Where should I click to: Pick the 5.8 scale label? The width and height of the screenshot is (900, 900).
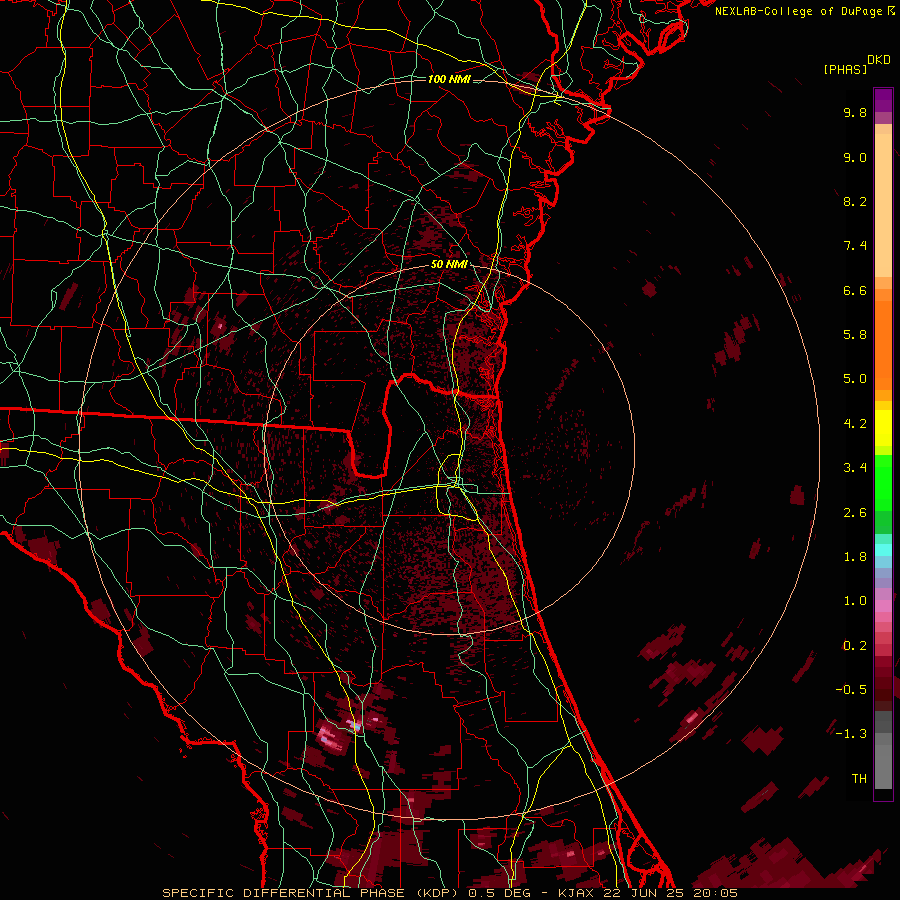(855, 335)
